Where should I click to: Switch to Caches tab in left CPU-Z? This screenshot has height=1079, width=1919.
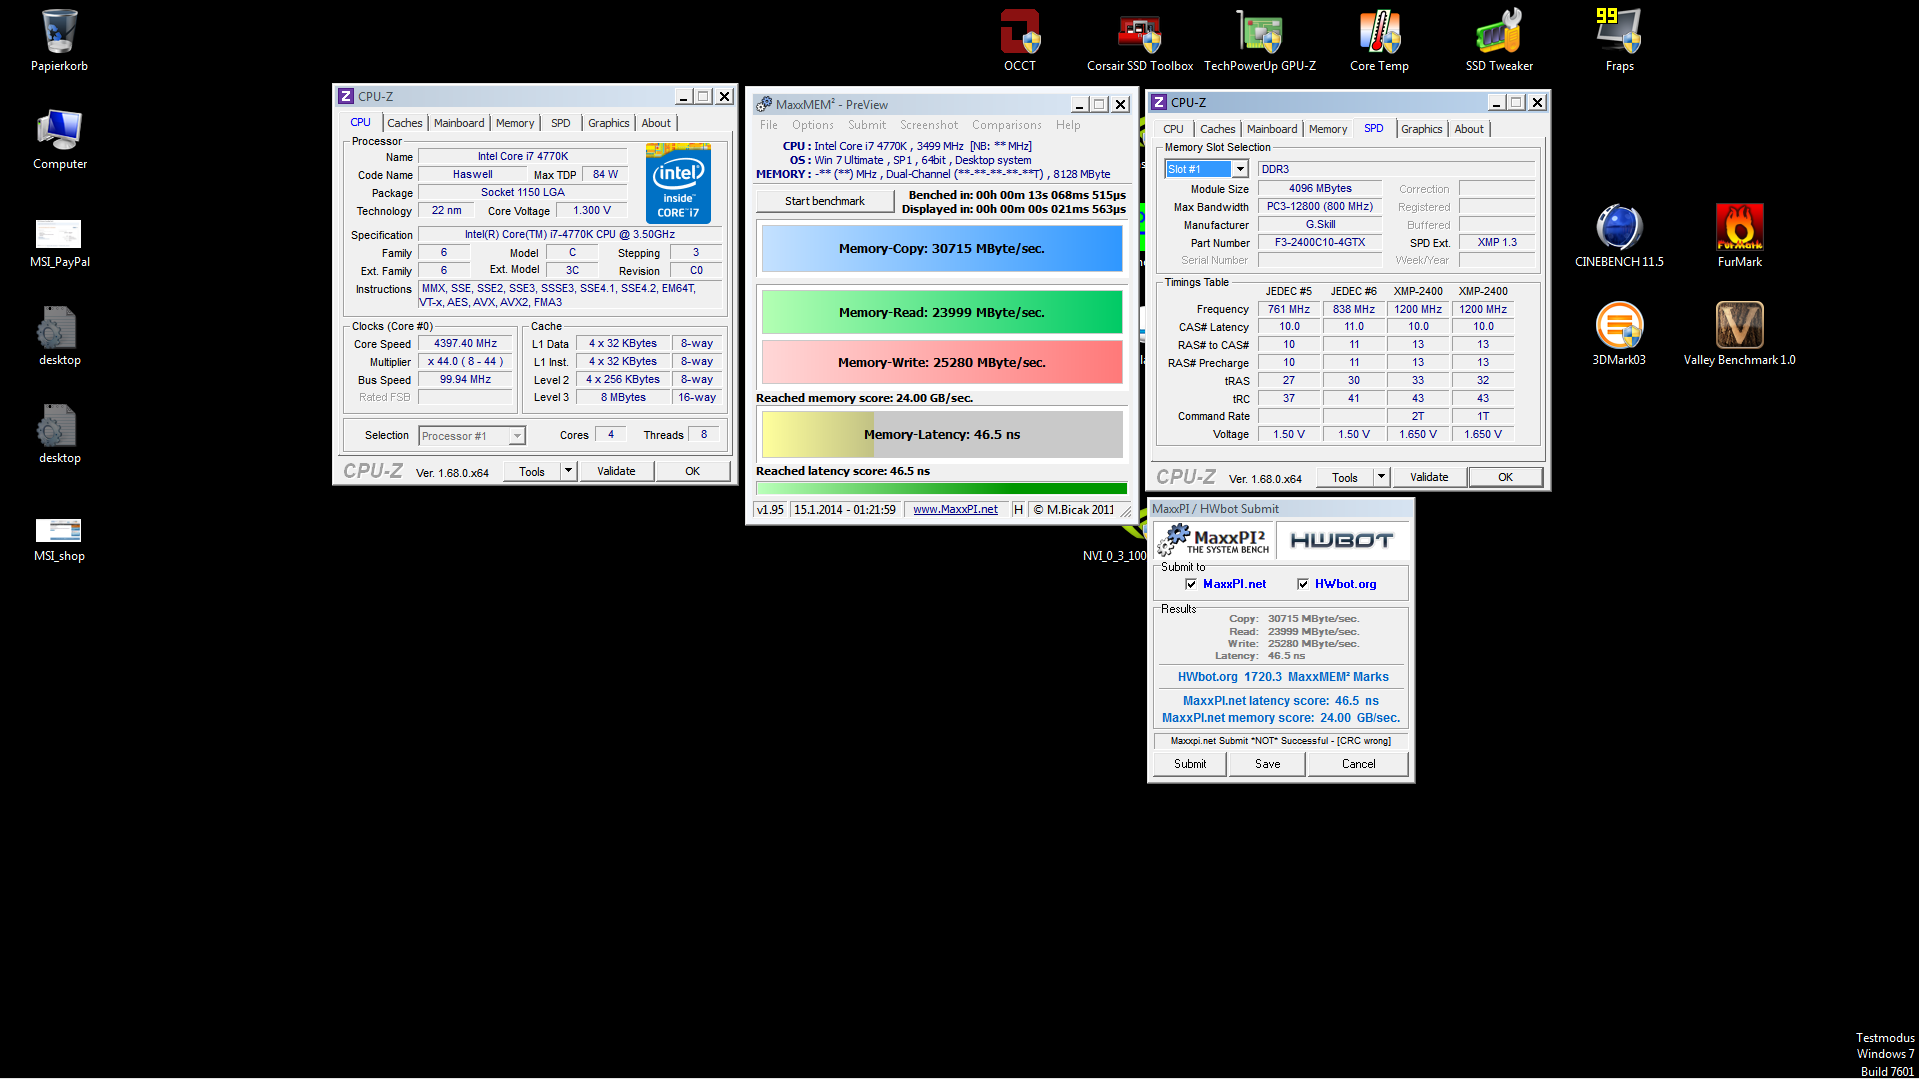click(405, 123)
